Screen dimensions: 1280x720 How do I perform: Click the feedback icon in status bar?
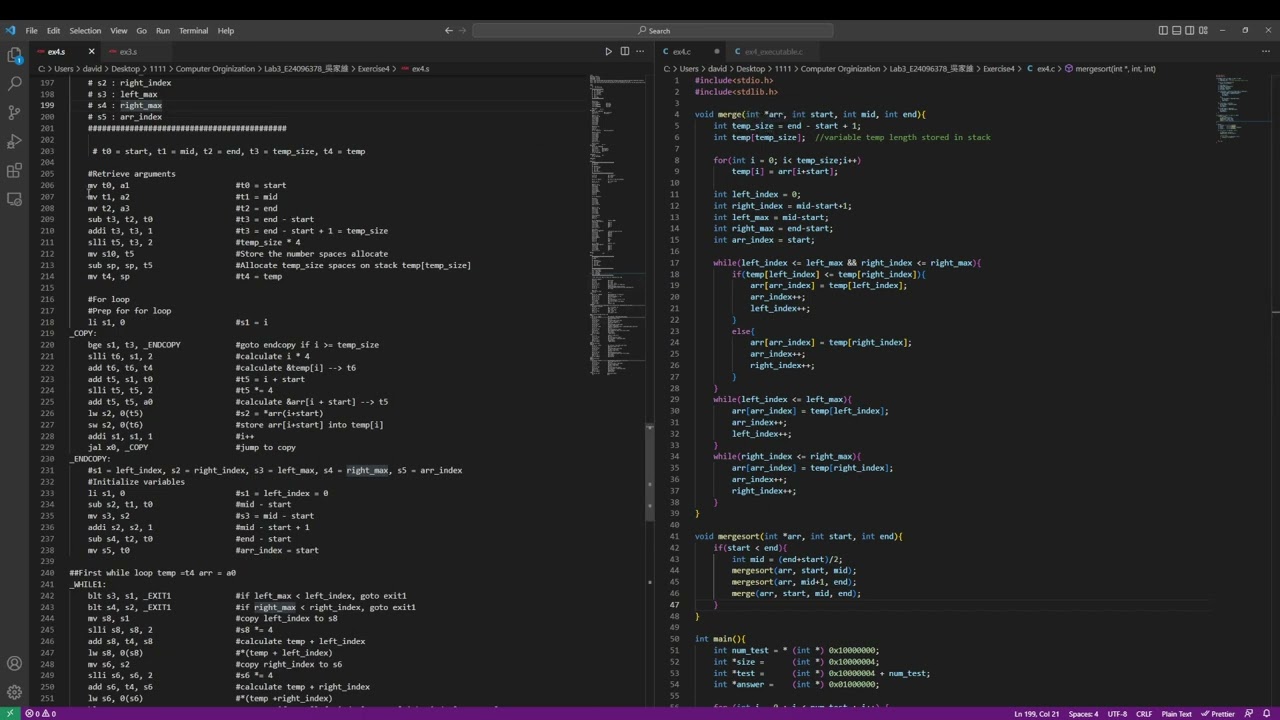tap(1249, 714)
